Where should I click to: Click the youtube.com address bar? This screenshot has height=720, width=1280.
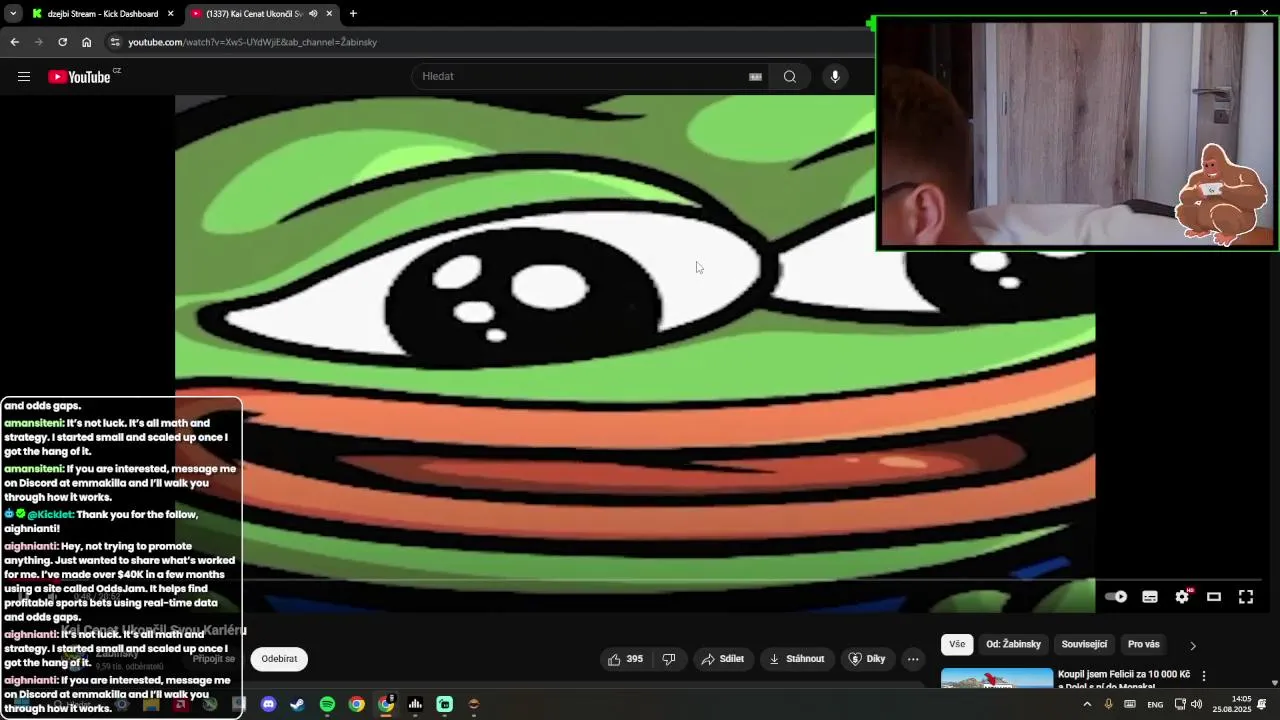(490, 42)
